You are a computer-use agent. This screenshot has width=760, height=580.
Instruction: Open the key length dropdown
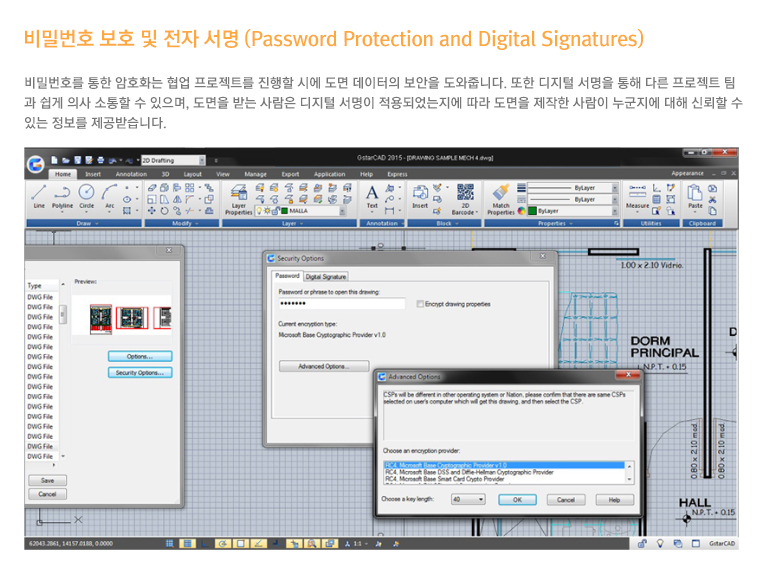click(x=467, y=499)
